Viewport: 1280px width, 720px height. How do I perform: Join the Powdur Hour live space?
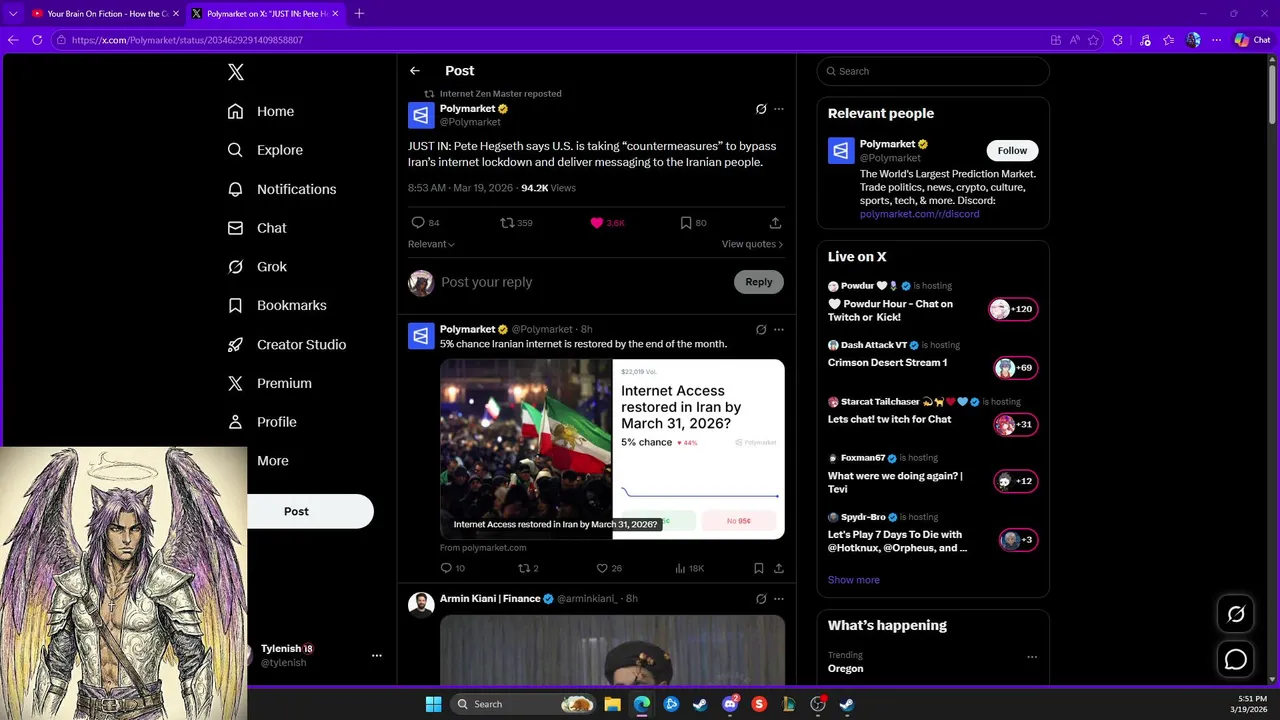tap(1013, 309)
